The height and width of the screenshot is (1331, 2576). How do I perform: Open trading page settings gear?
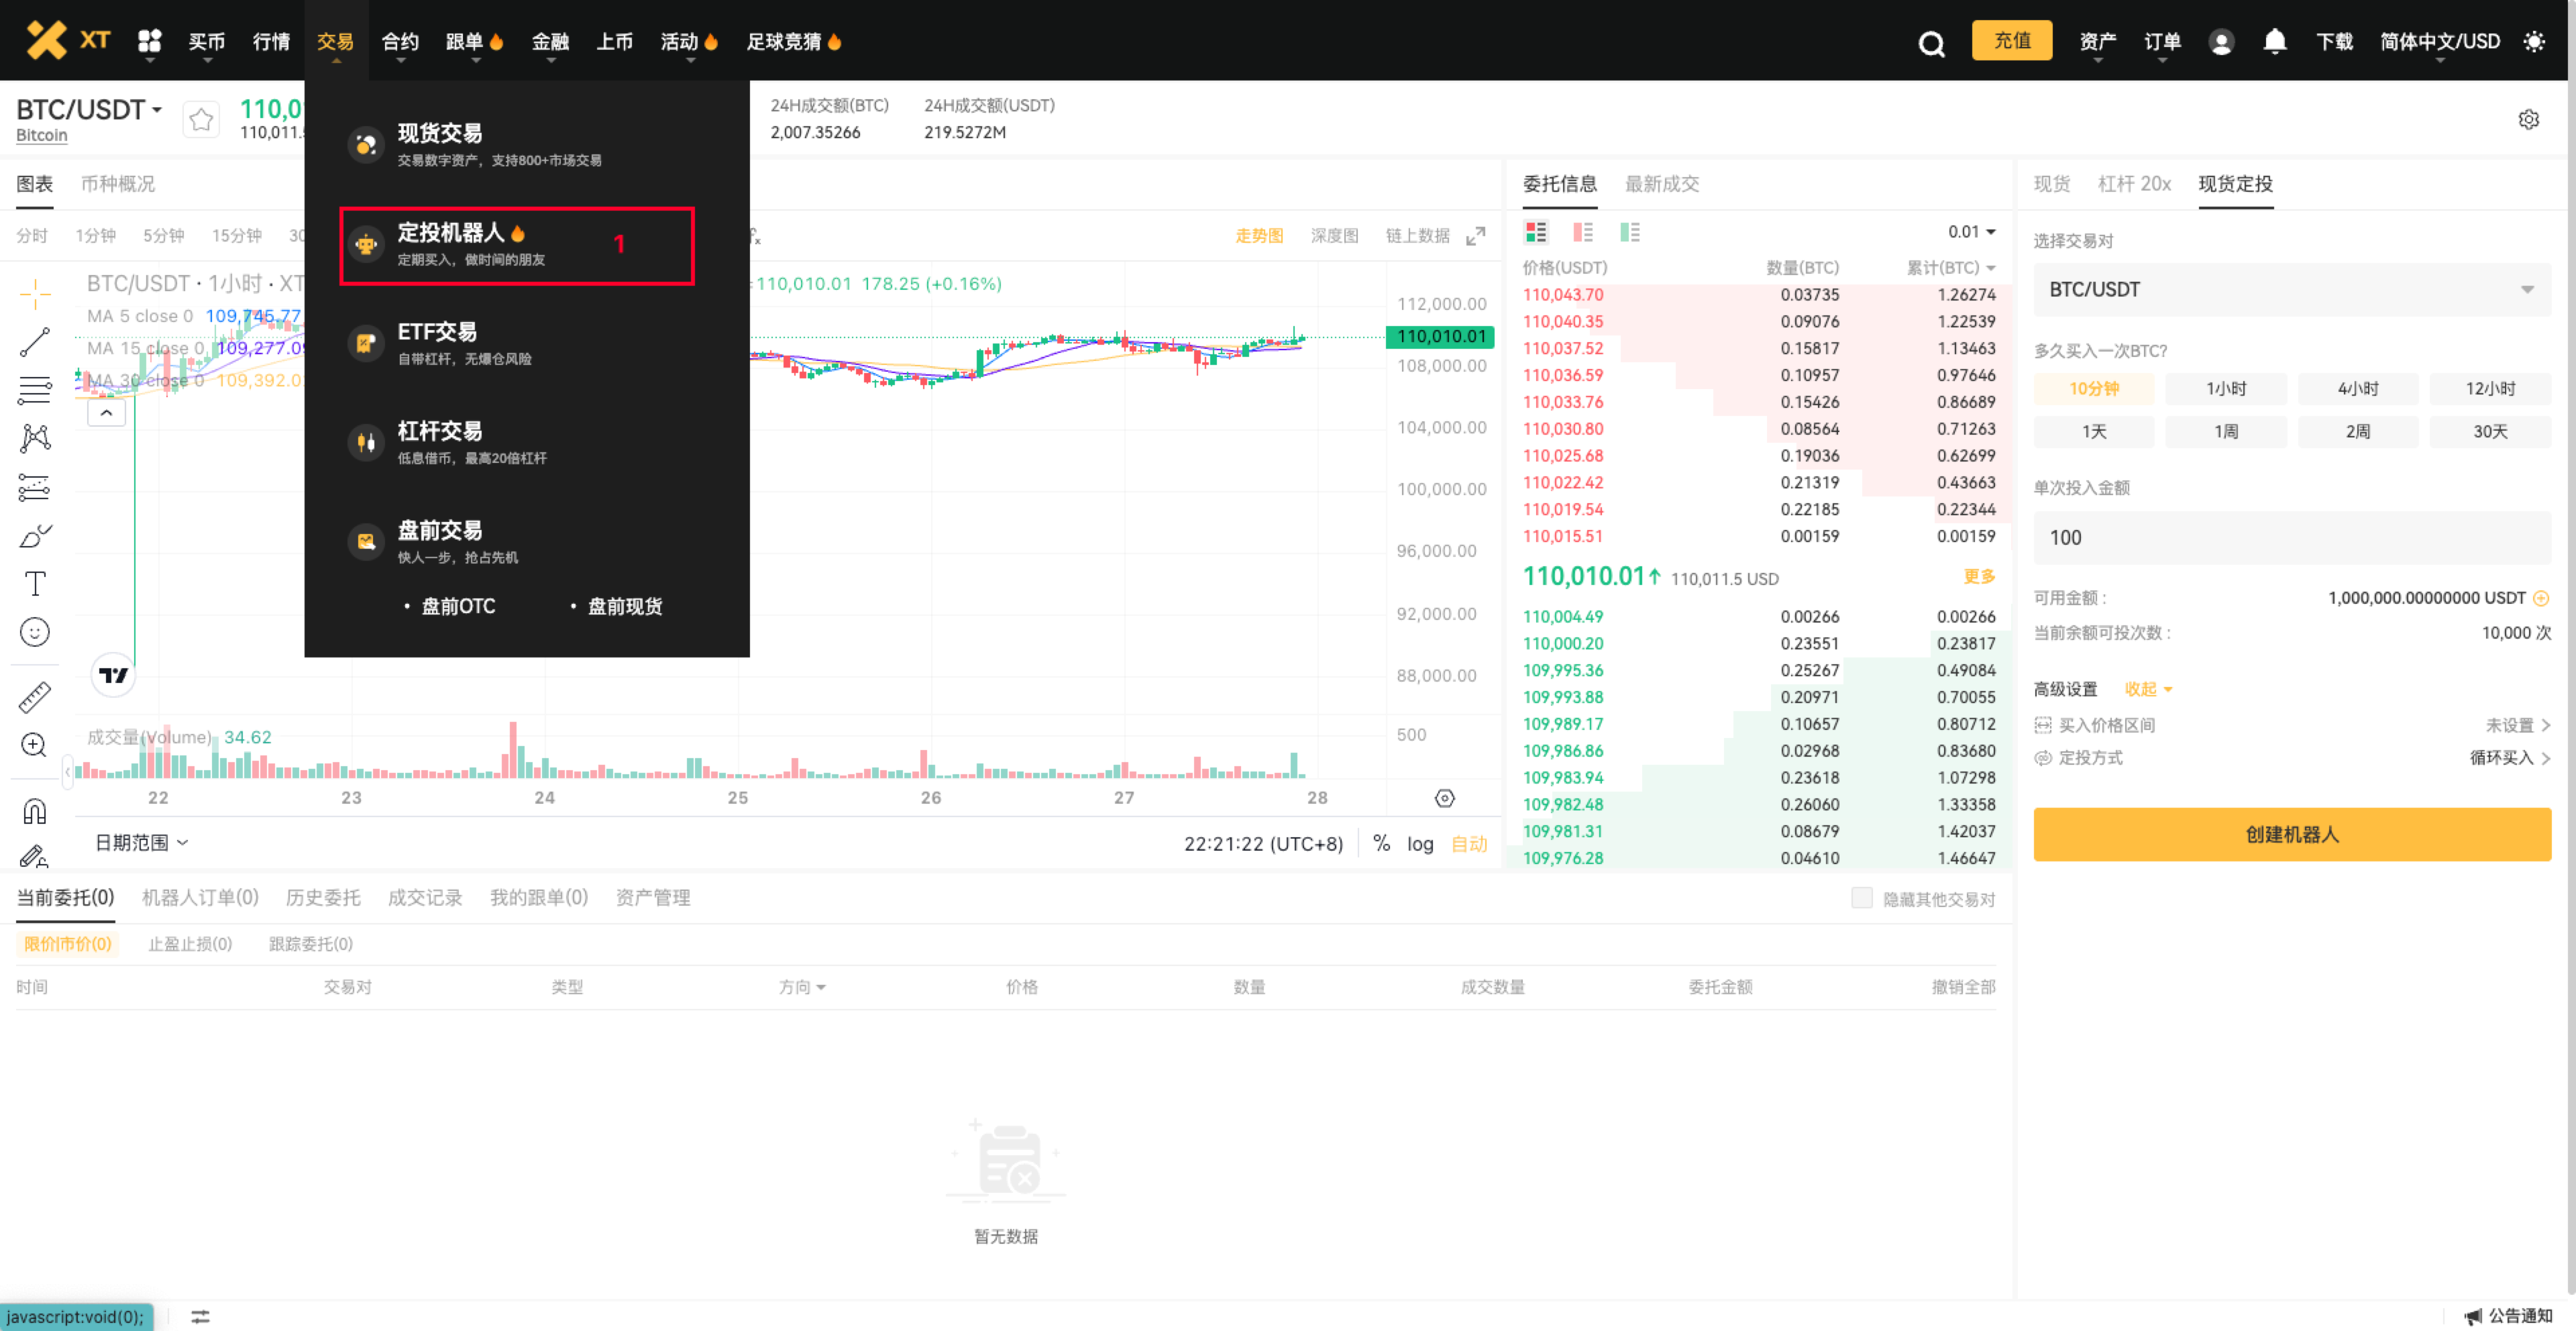point(2528,120)
